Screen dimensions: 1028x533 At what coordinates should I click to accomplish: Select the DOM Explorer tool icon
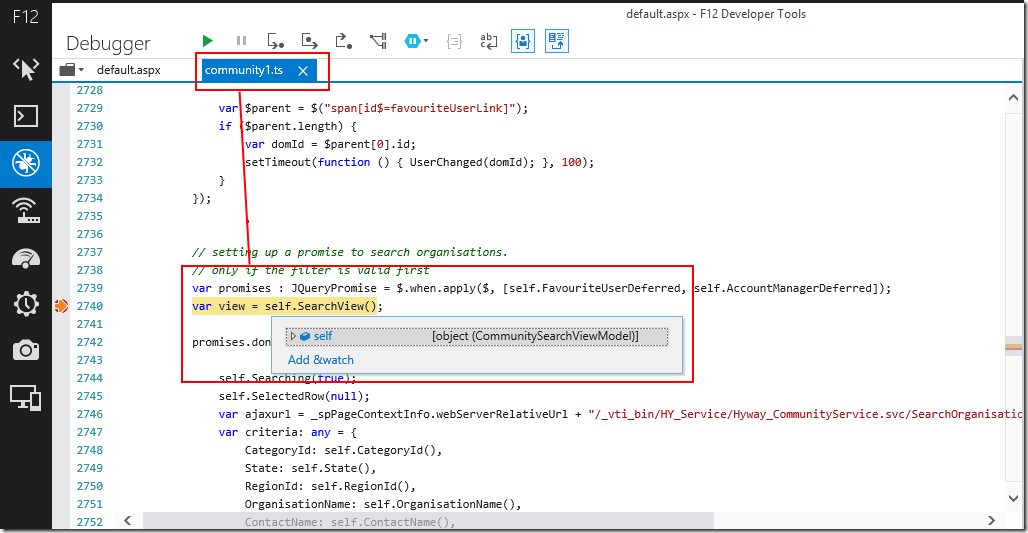click(26, 68)
